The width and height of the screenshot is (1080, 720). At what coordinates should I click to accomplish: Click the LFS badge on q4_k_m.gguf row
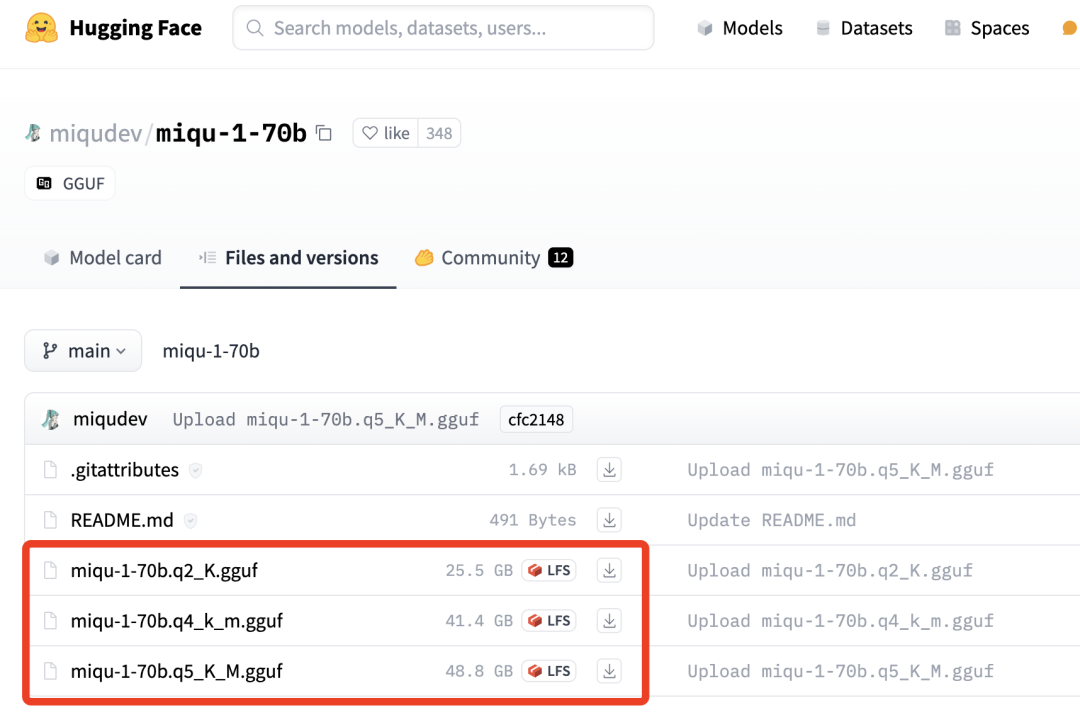[549, 621]
